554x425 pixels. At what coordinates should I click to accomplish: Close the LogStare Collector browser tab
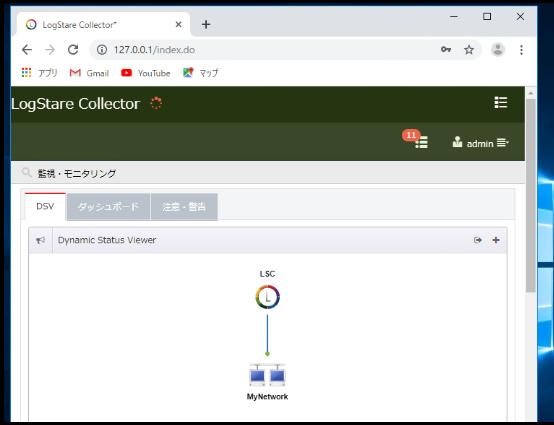tap(178, 24)
